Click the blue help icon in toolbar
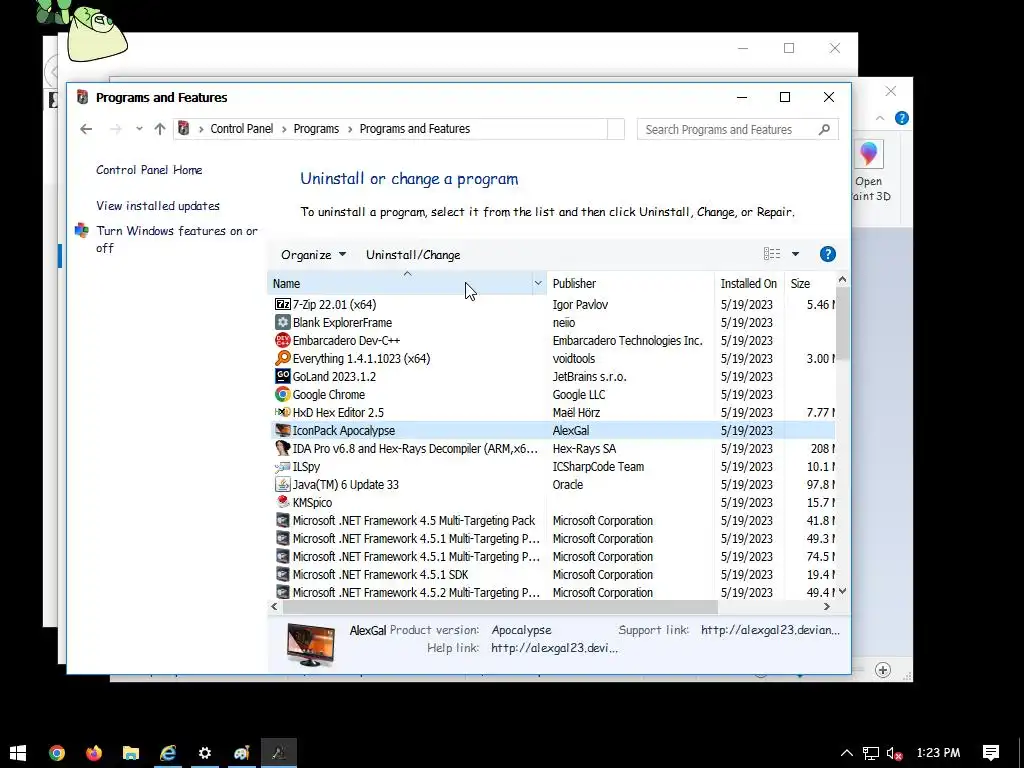1024x768 pixels. 827,254
